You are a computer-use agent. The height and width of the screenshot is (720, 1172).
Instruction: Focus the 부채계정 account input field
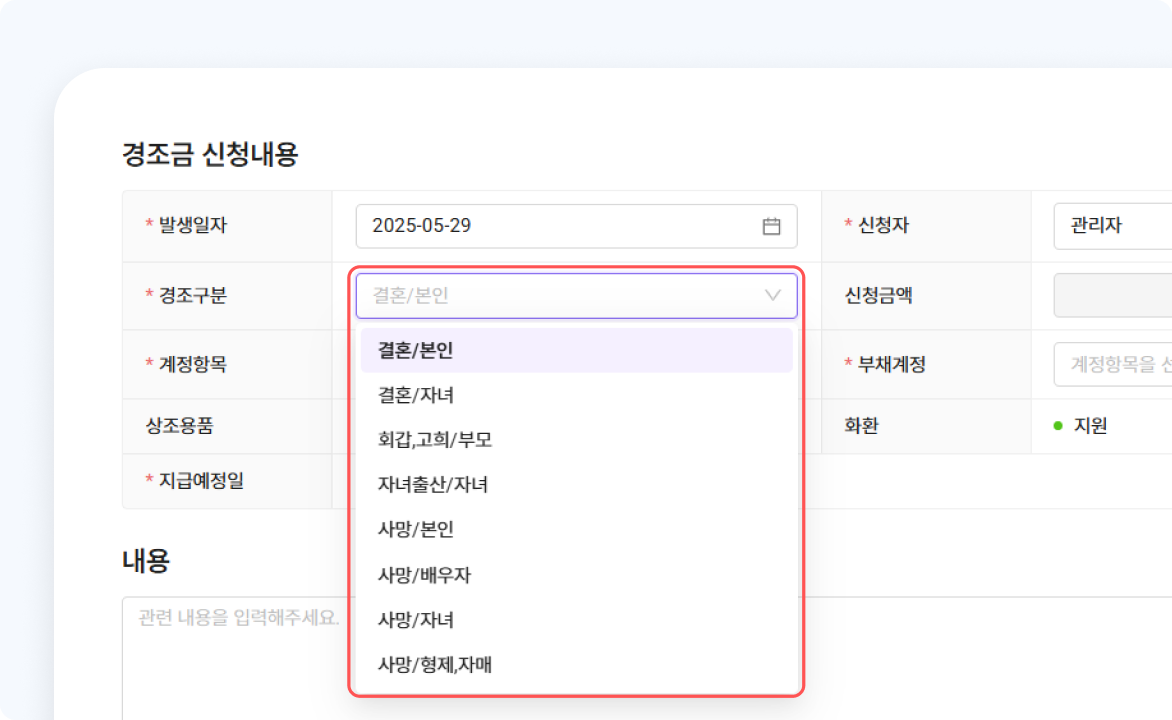coord(1112,364)
